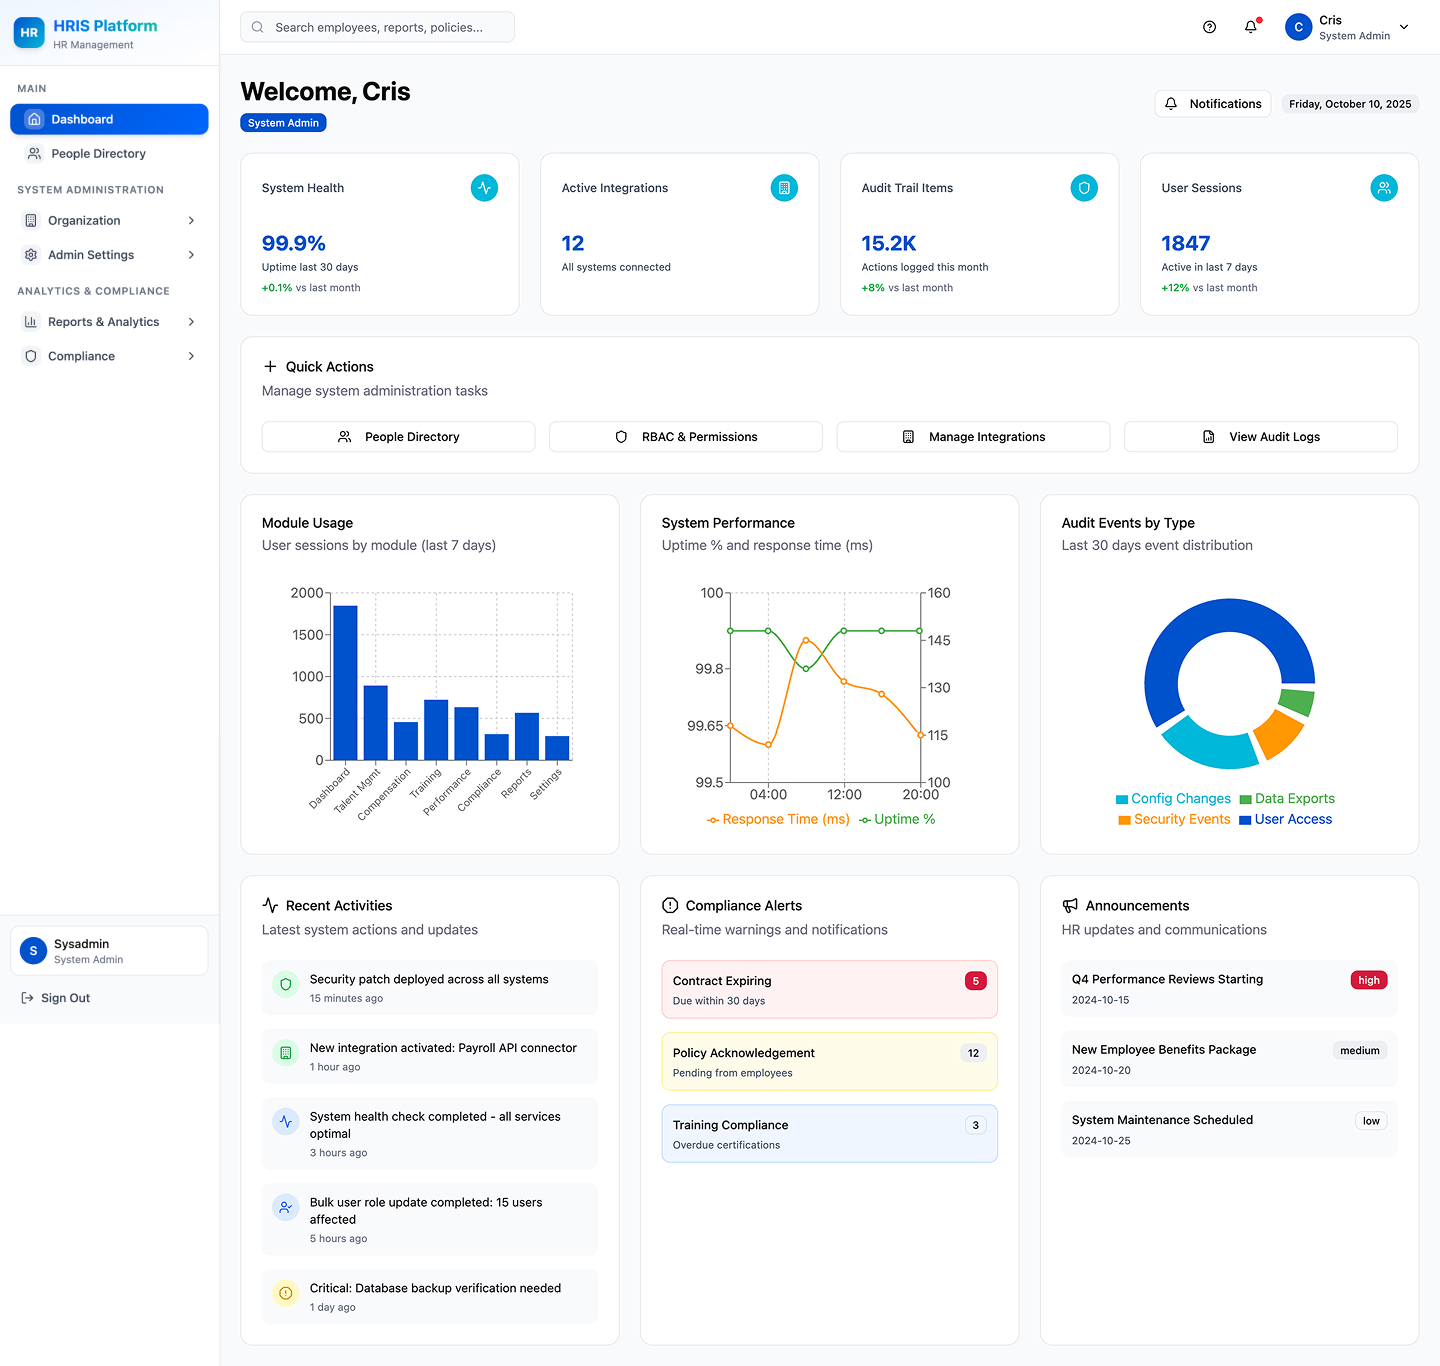Open the RBAC & Permissions quick action

pos(686,437)
